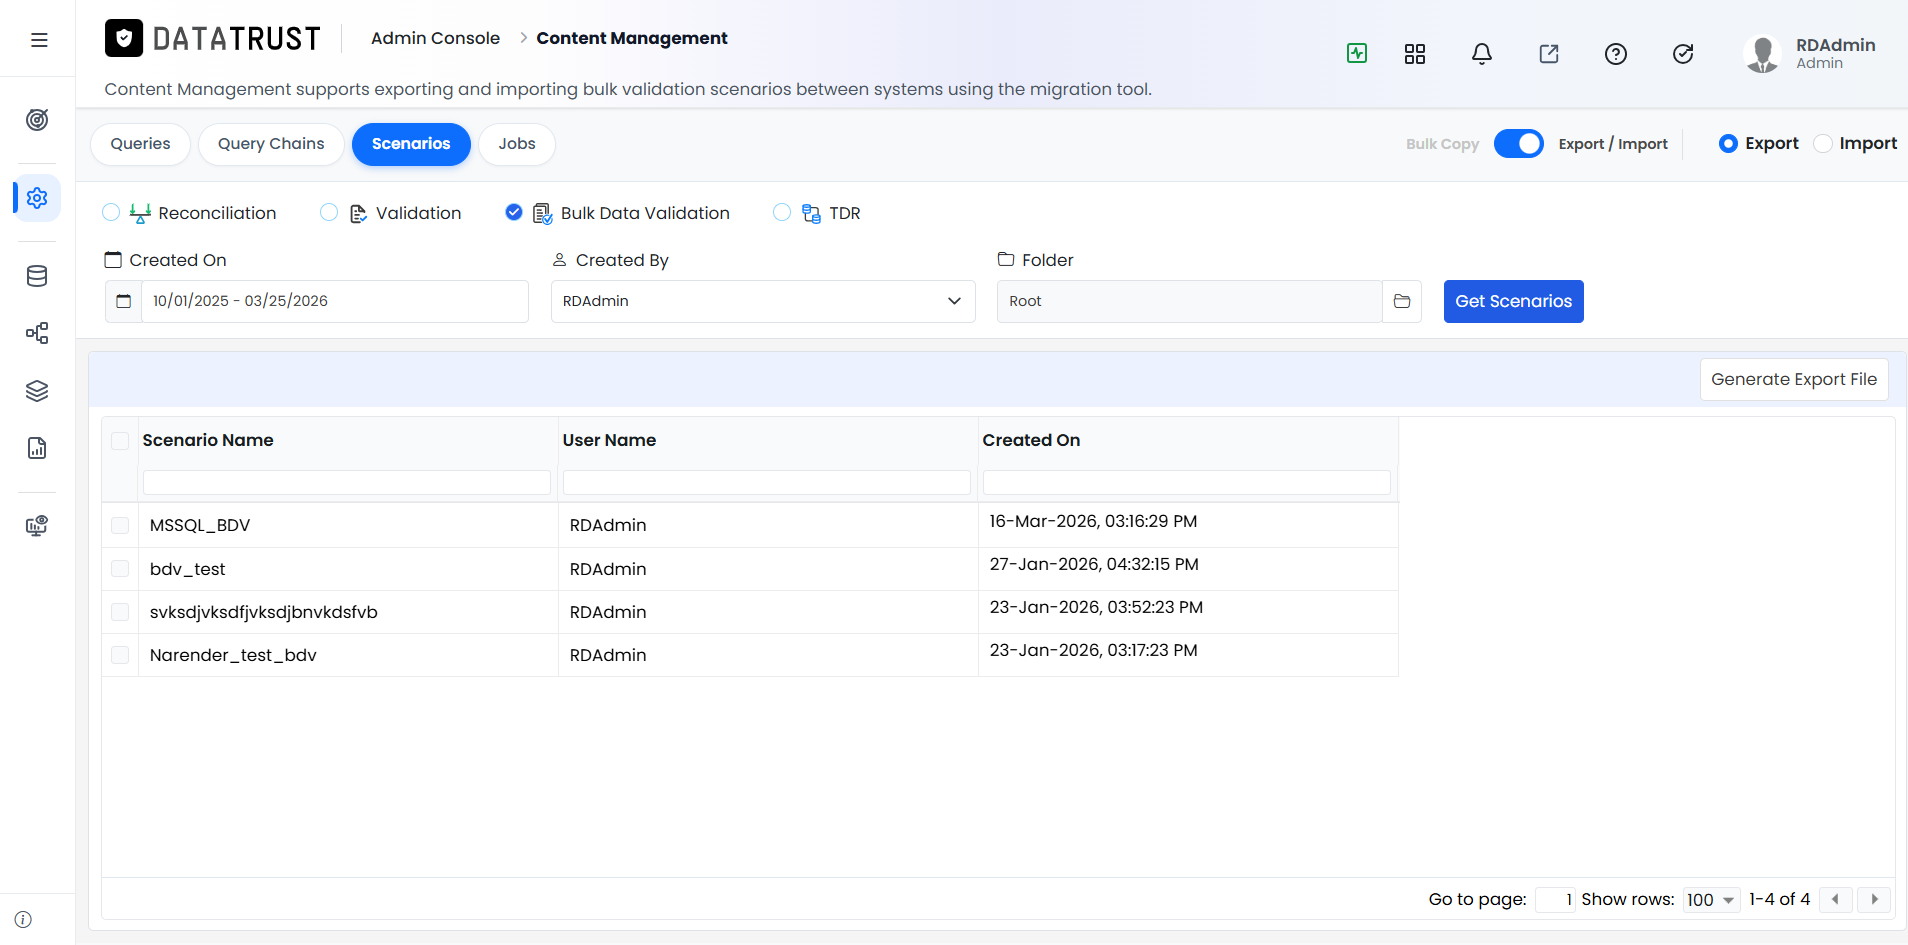Switch to the Jobs tab
1908x945 pixels.
[517, 144]
